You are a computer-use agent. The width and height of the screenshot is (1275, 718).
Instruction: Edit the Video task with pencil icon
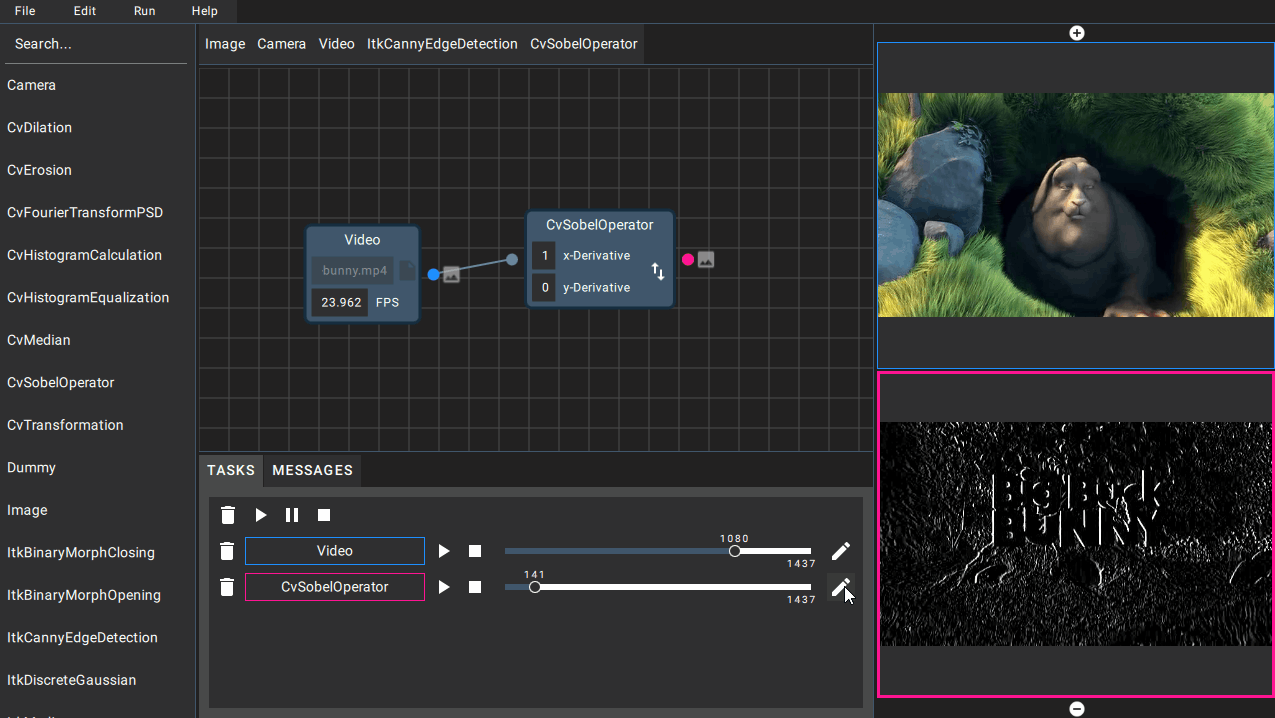coord(841,551)
